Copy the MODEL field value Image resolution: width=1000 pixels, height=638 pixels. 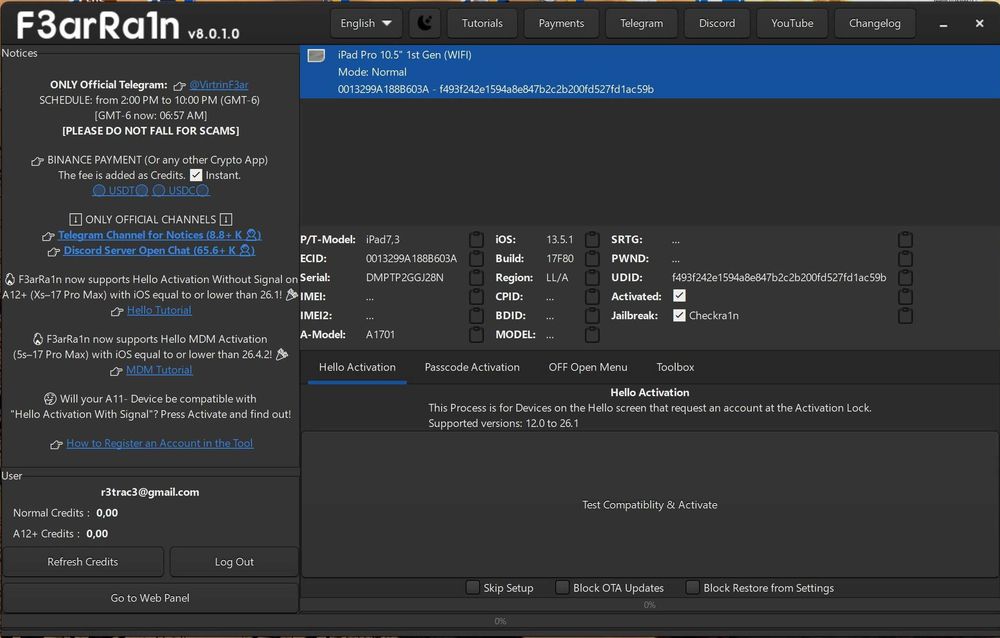point(592,334)
